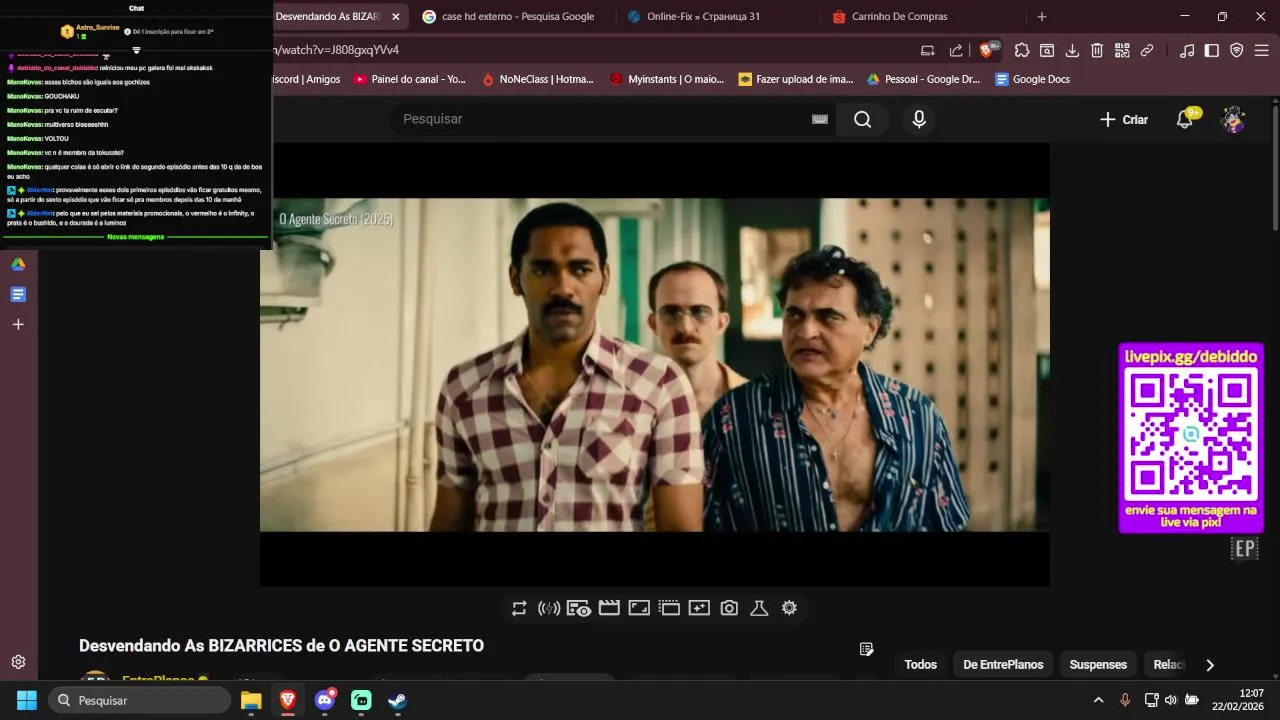Open the browser downloads arrow icon
1280x720 pixels.
click(1072, 50)
